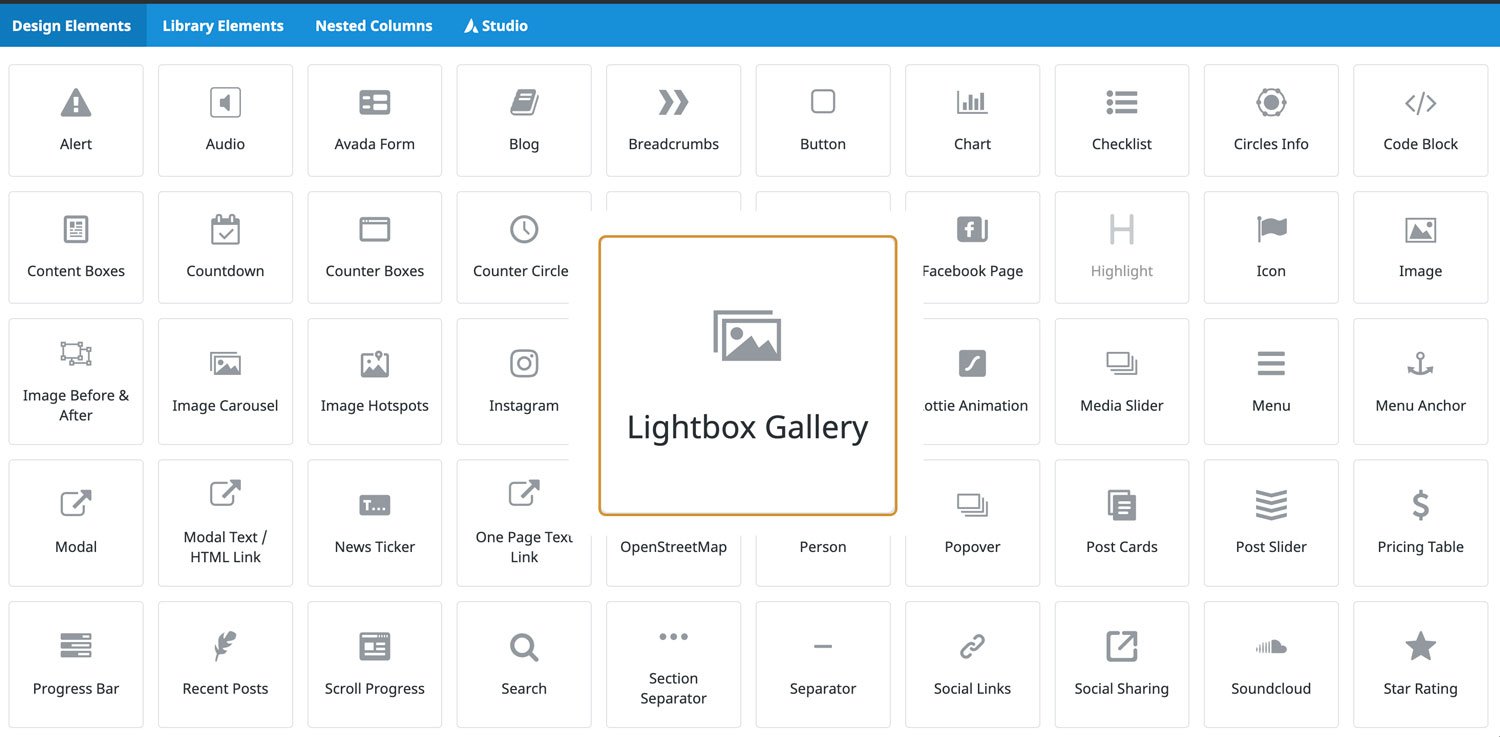Select the Countdown calendar icon
Image resolution: width=1500 pixels, height=737 pixels.
(225, 229)
